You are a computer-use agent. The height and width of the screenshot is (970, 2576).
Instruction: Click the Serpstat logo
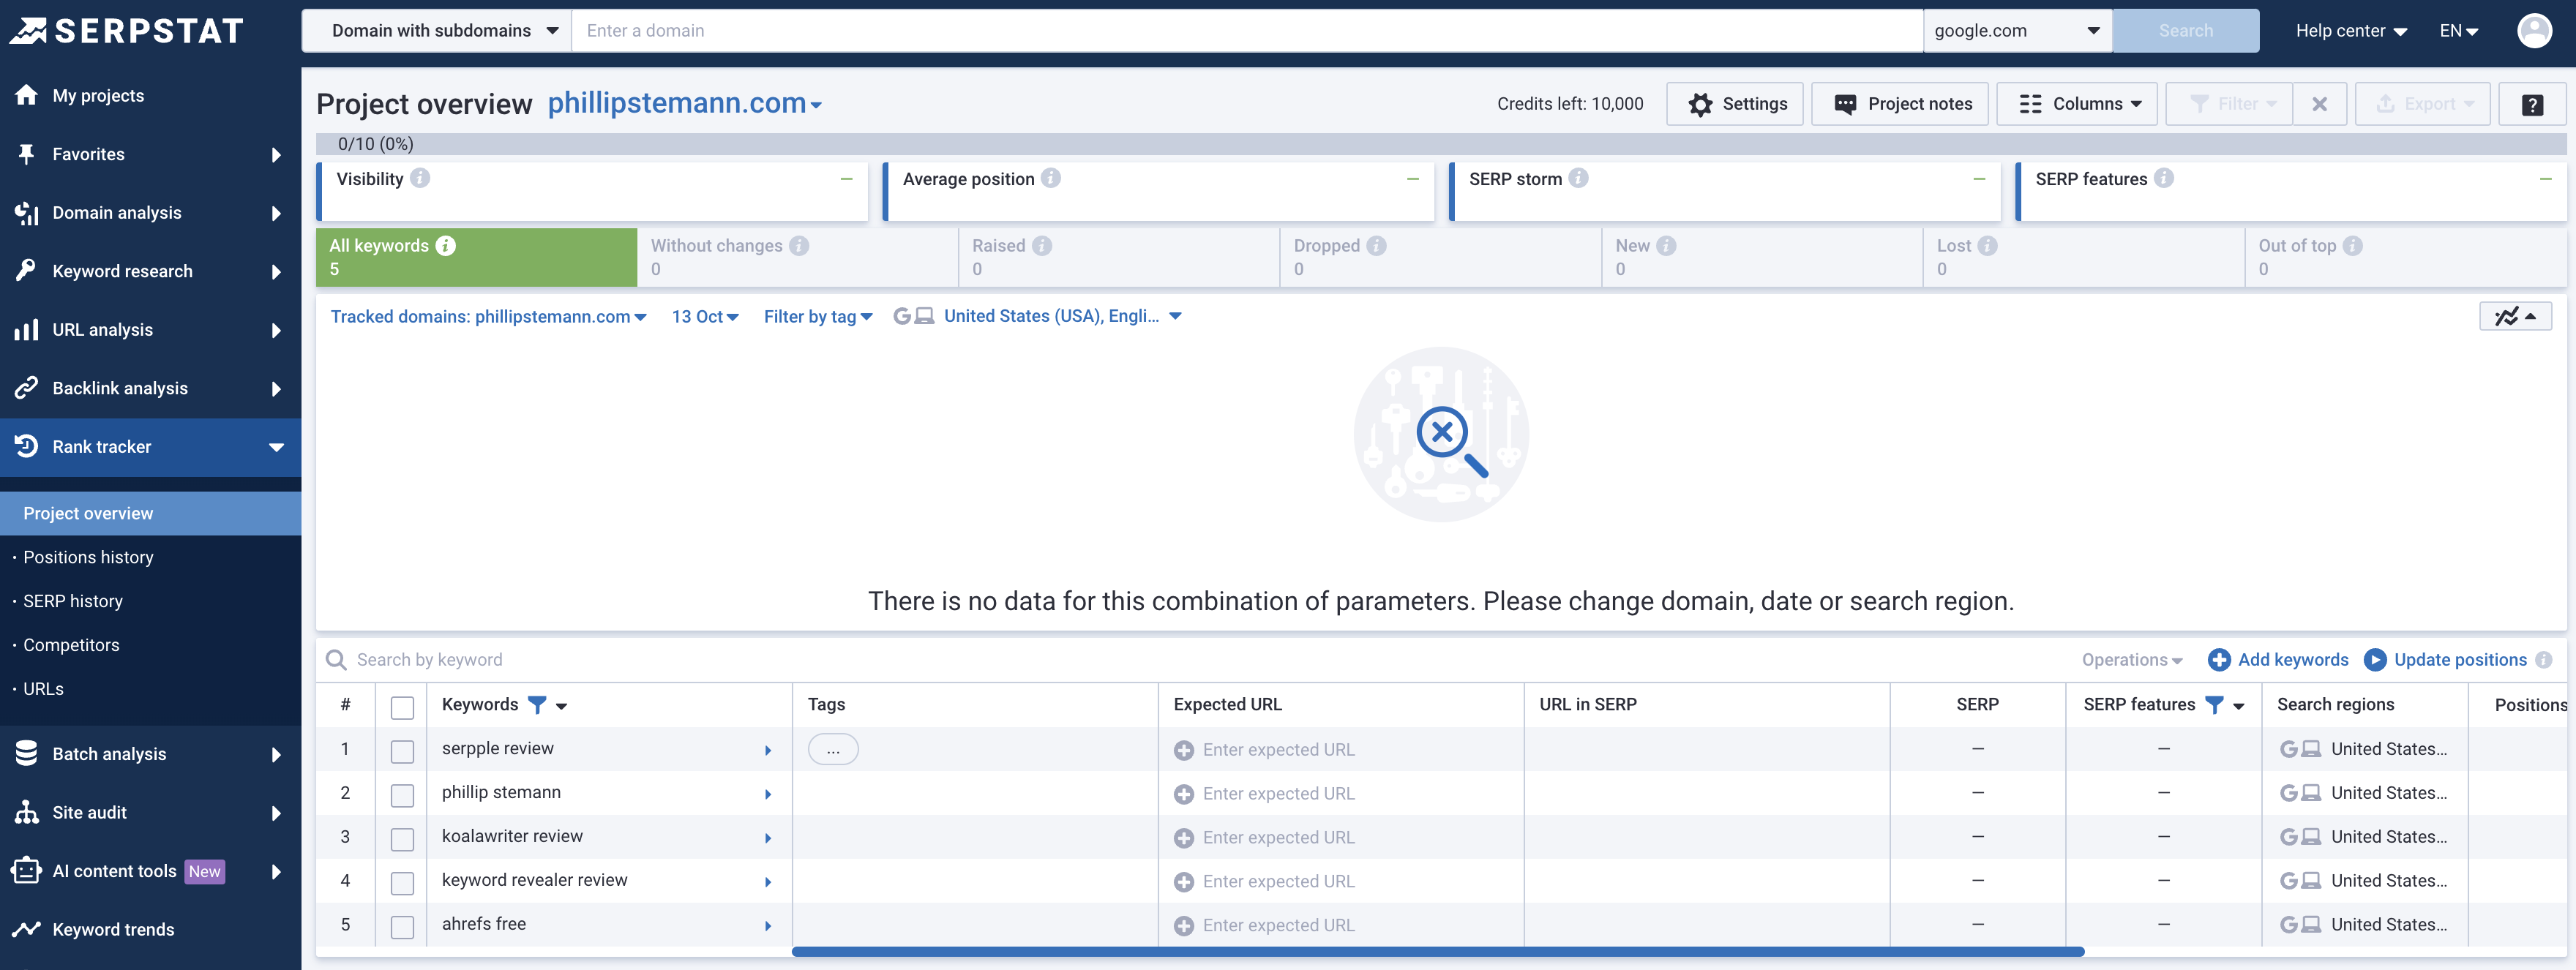[126, 31]
